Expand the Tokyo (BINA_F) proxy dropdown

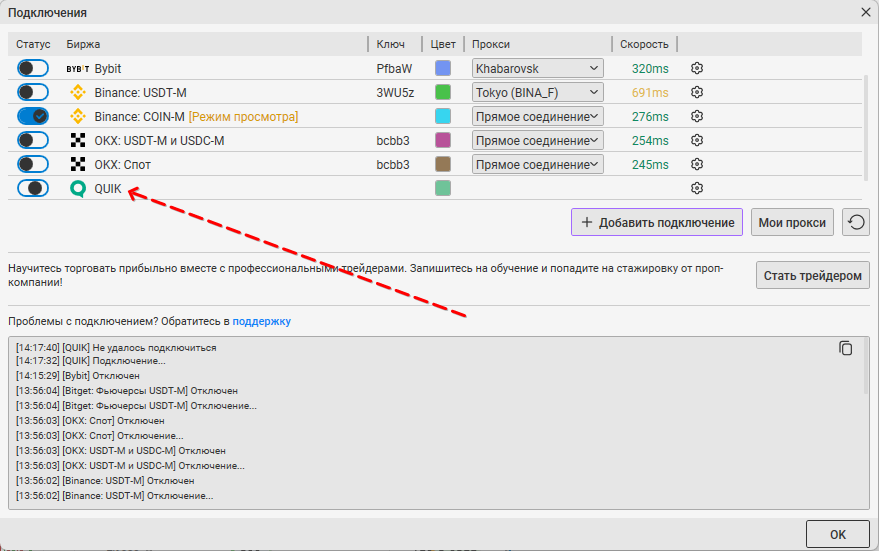click(x=538, y=92)
